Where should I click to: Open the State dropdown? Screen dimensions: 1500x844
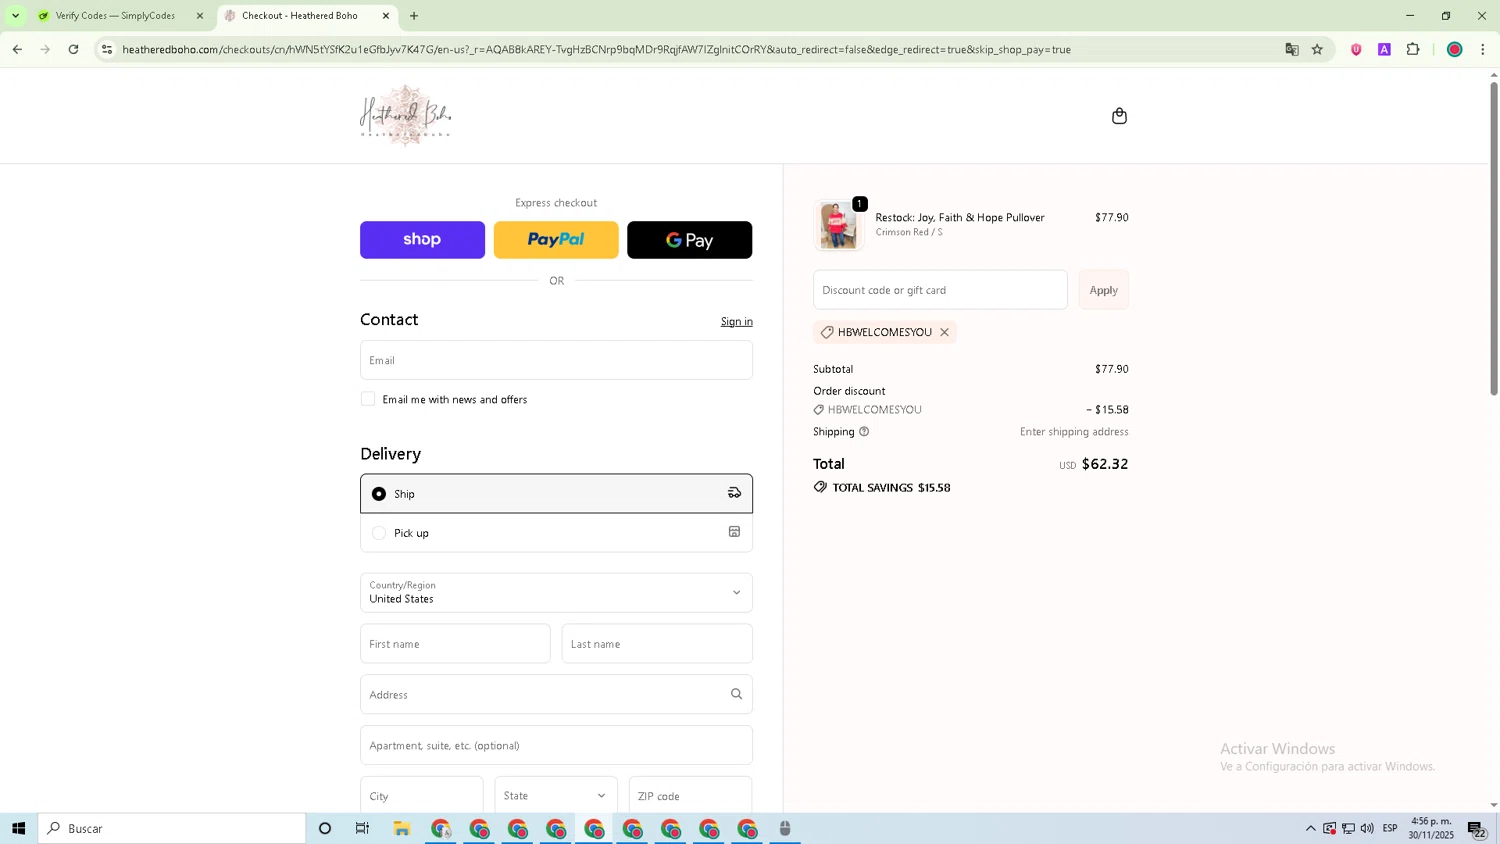click(556, 796)
